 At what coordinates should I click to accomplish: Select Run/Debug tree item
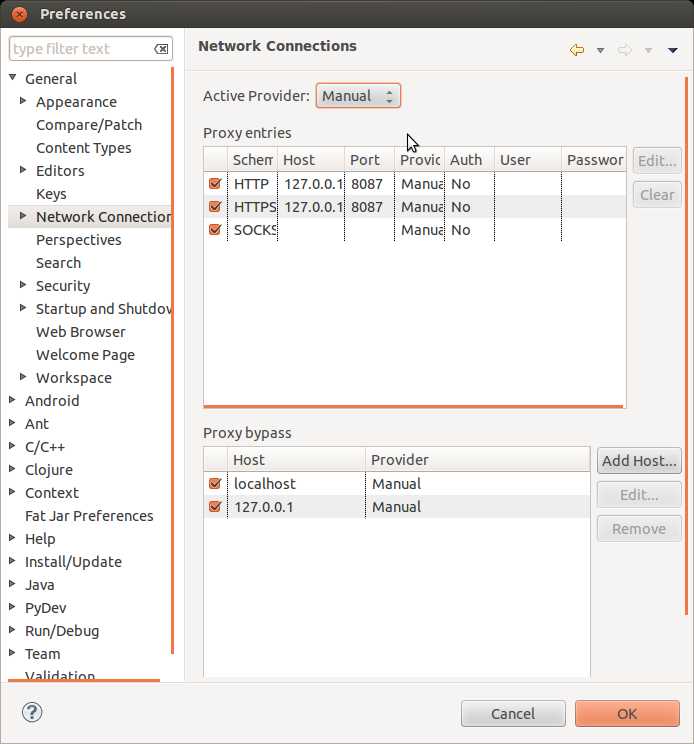tap(62, 631)
